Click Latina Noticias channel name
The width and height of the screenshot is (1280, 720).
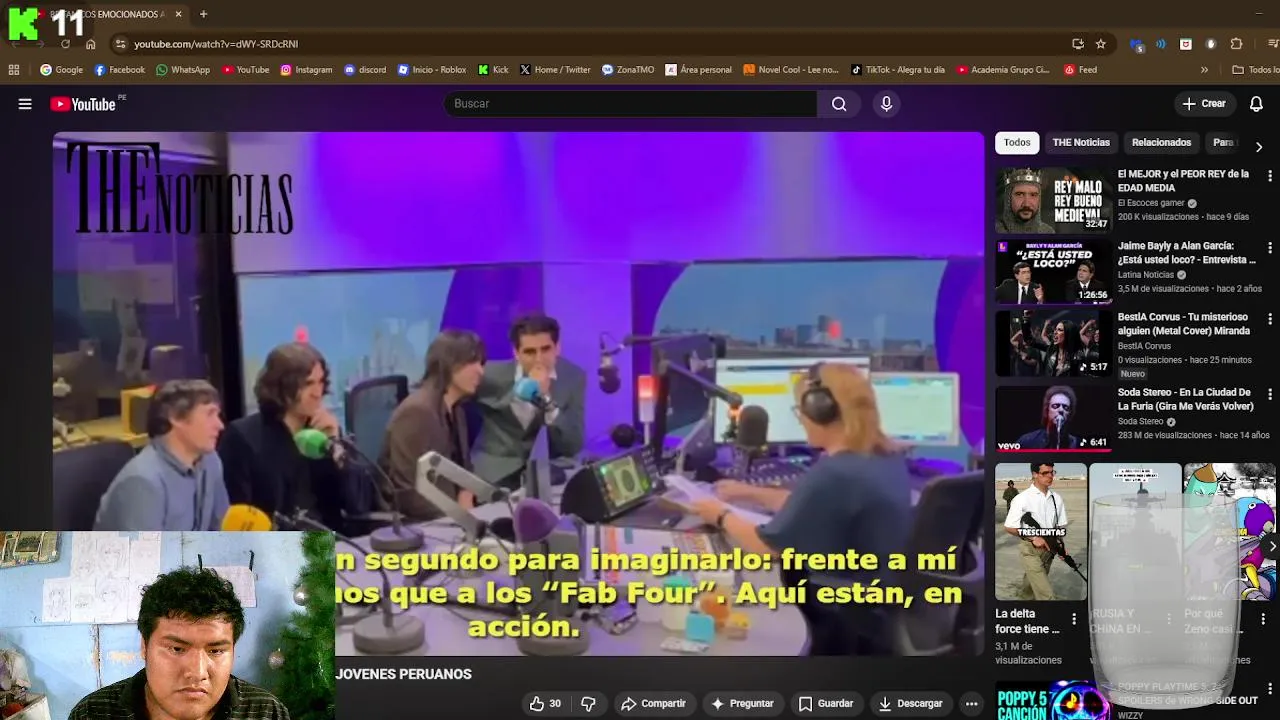coord(1146,275)
